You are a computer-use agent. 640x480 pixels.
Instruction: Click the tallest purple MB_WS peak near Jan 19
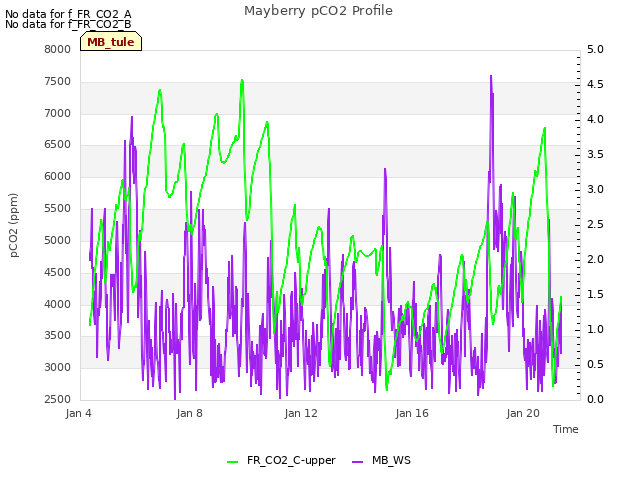[x=491, y=76]
